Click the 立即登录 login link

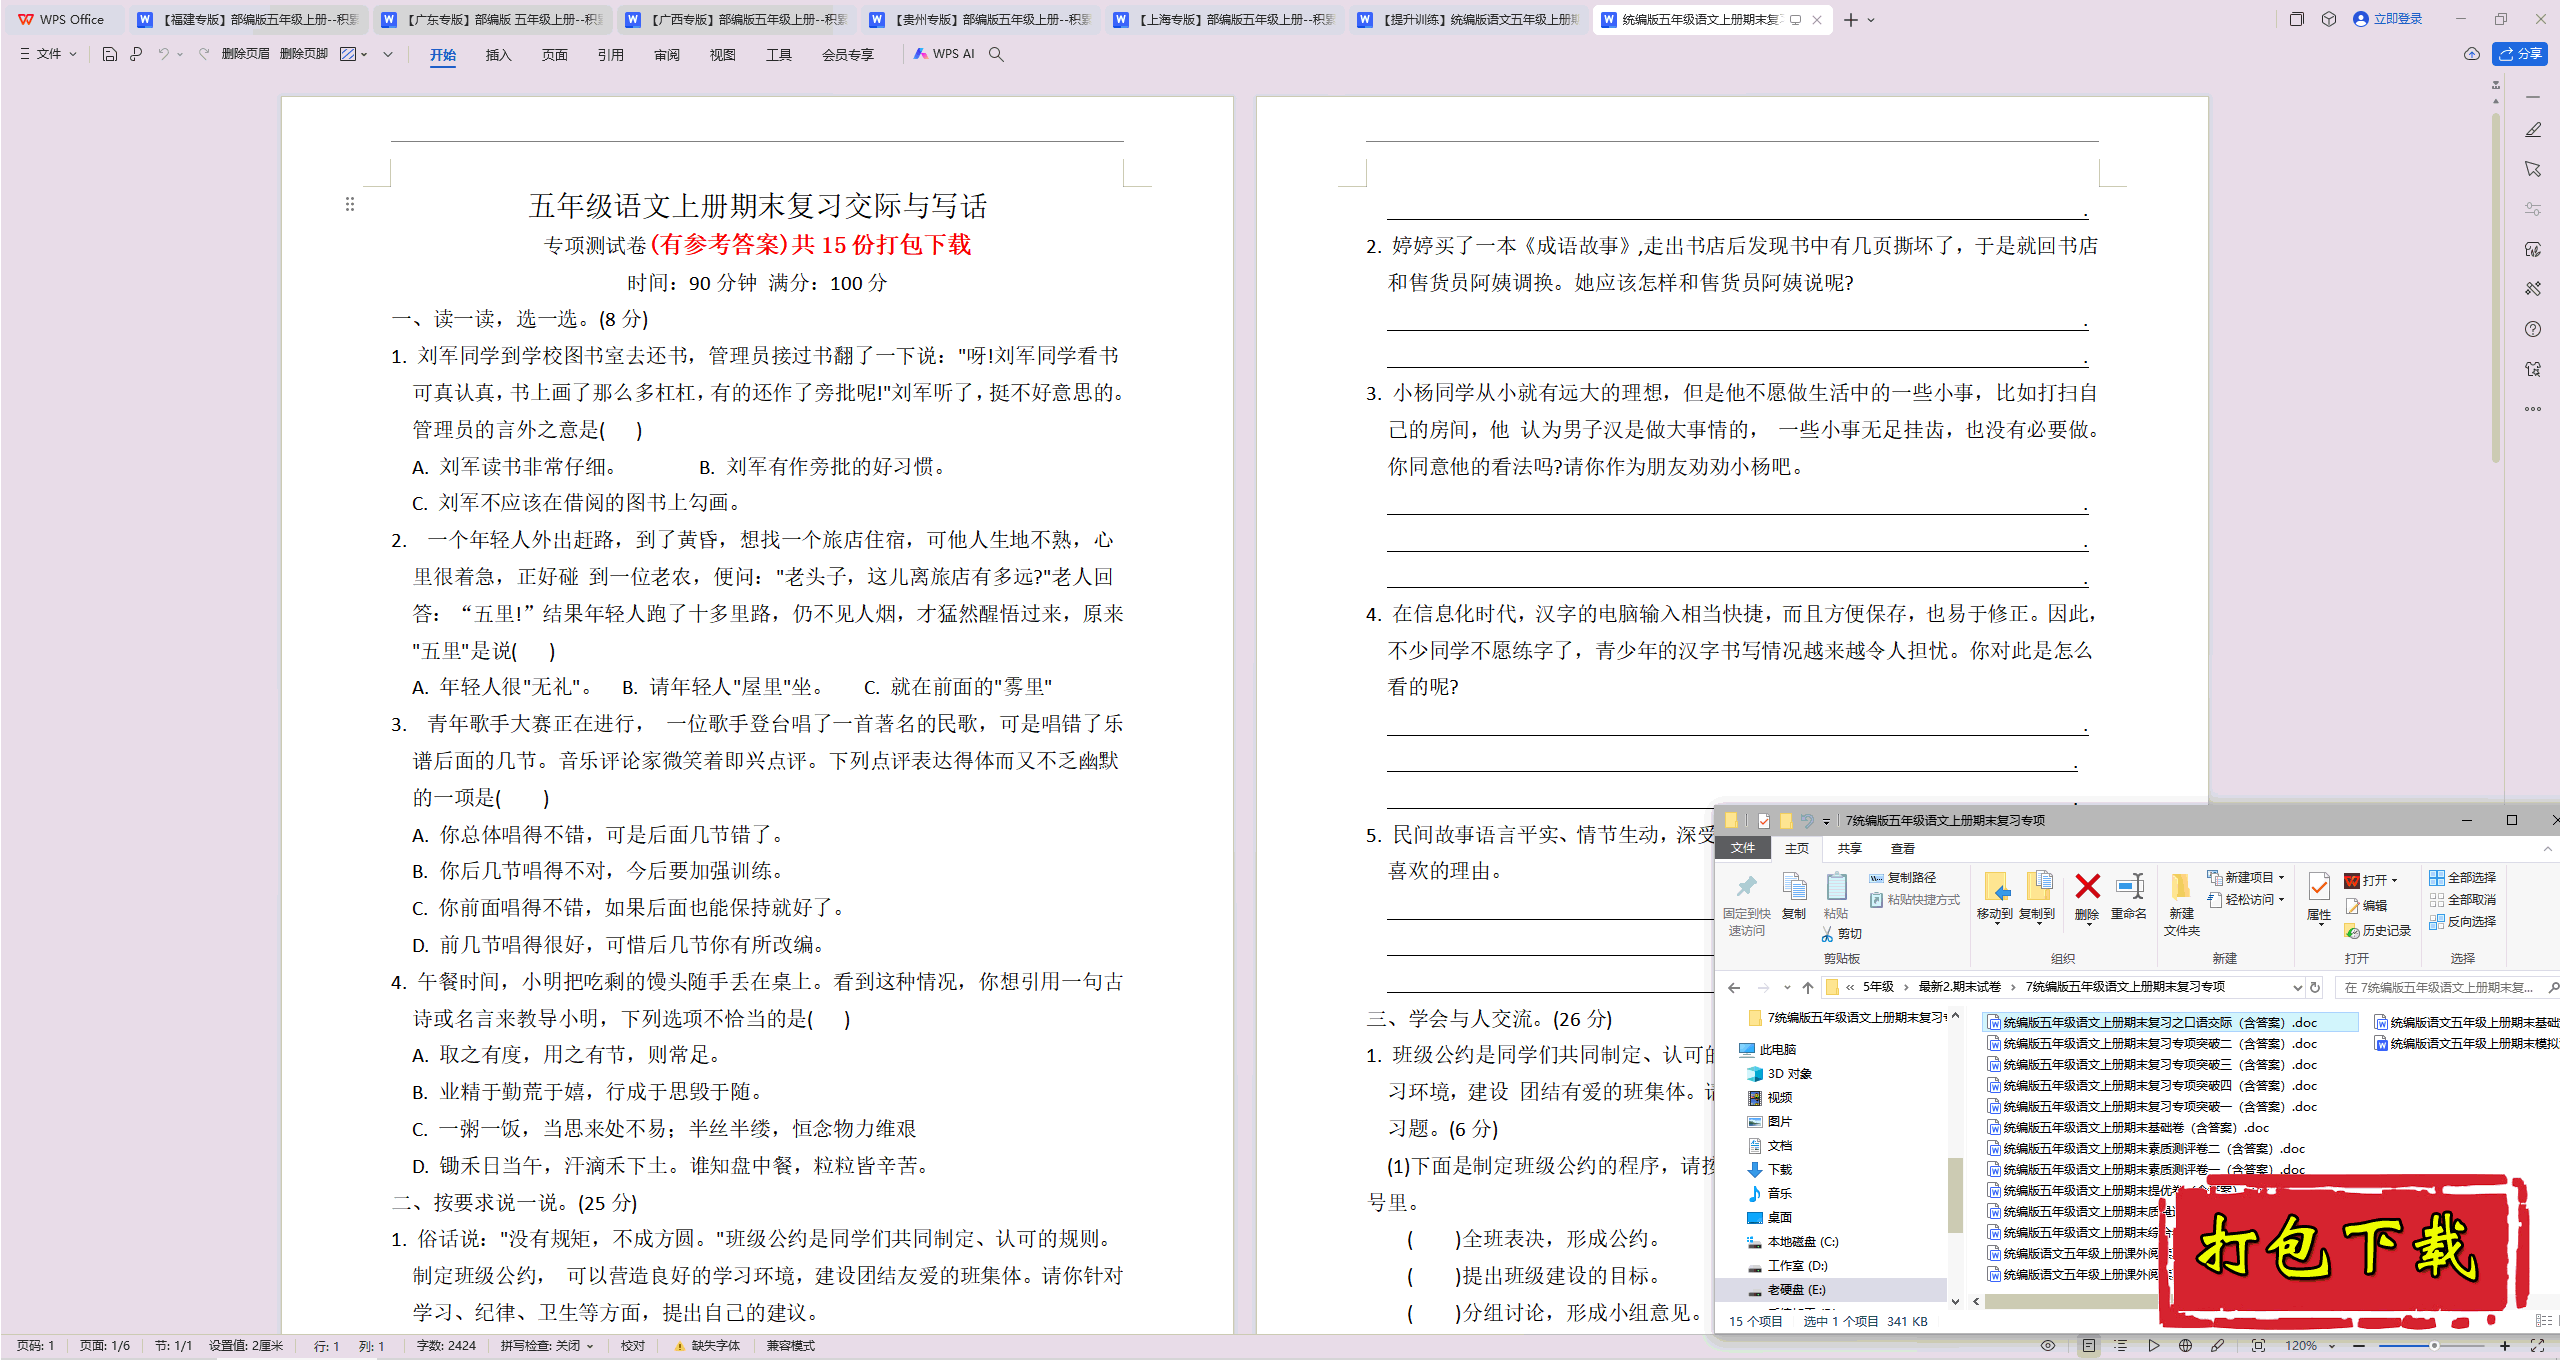(2388, 19)
